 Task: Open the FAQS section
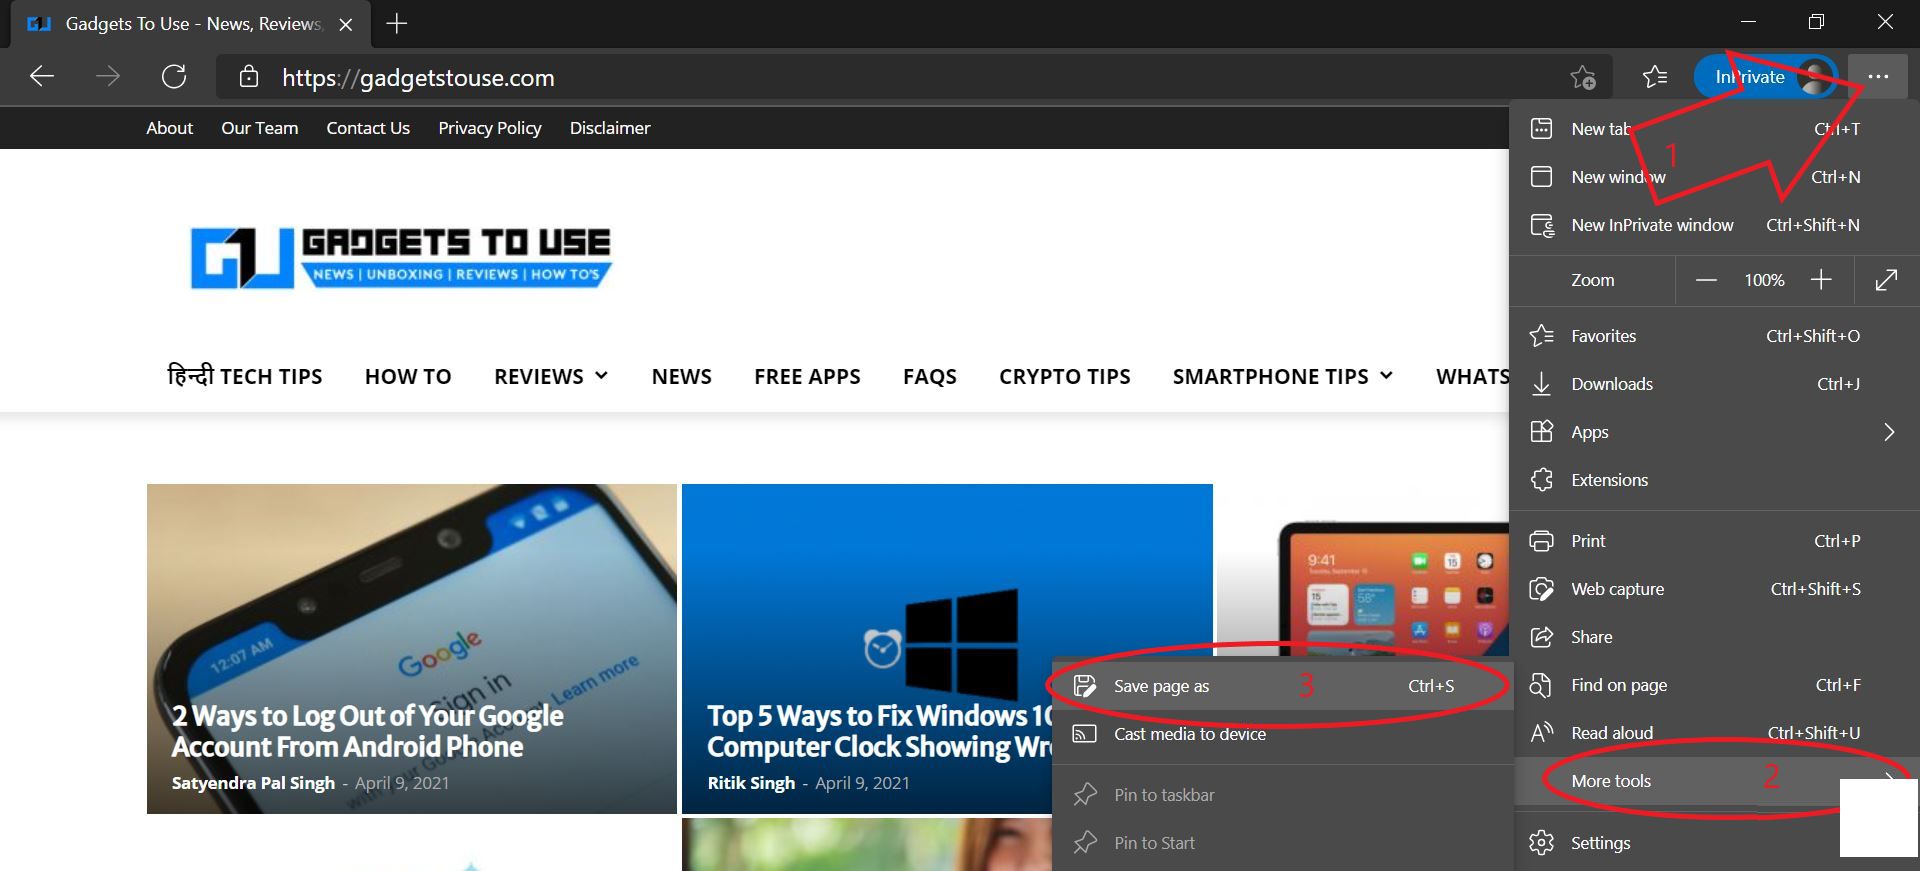coord(930,376)
